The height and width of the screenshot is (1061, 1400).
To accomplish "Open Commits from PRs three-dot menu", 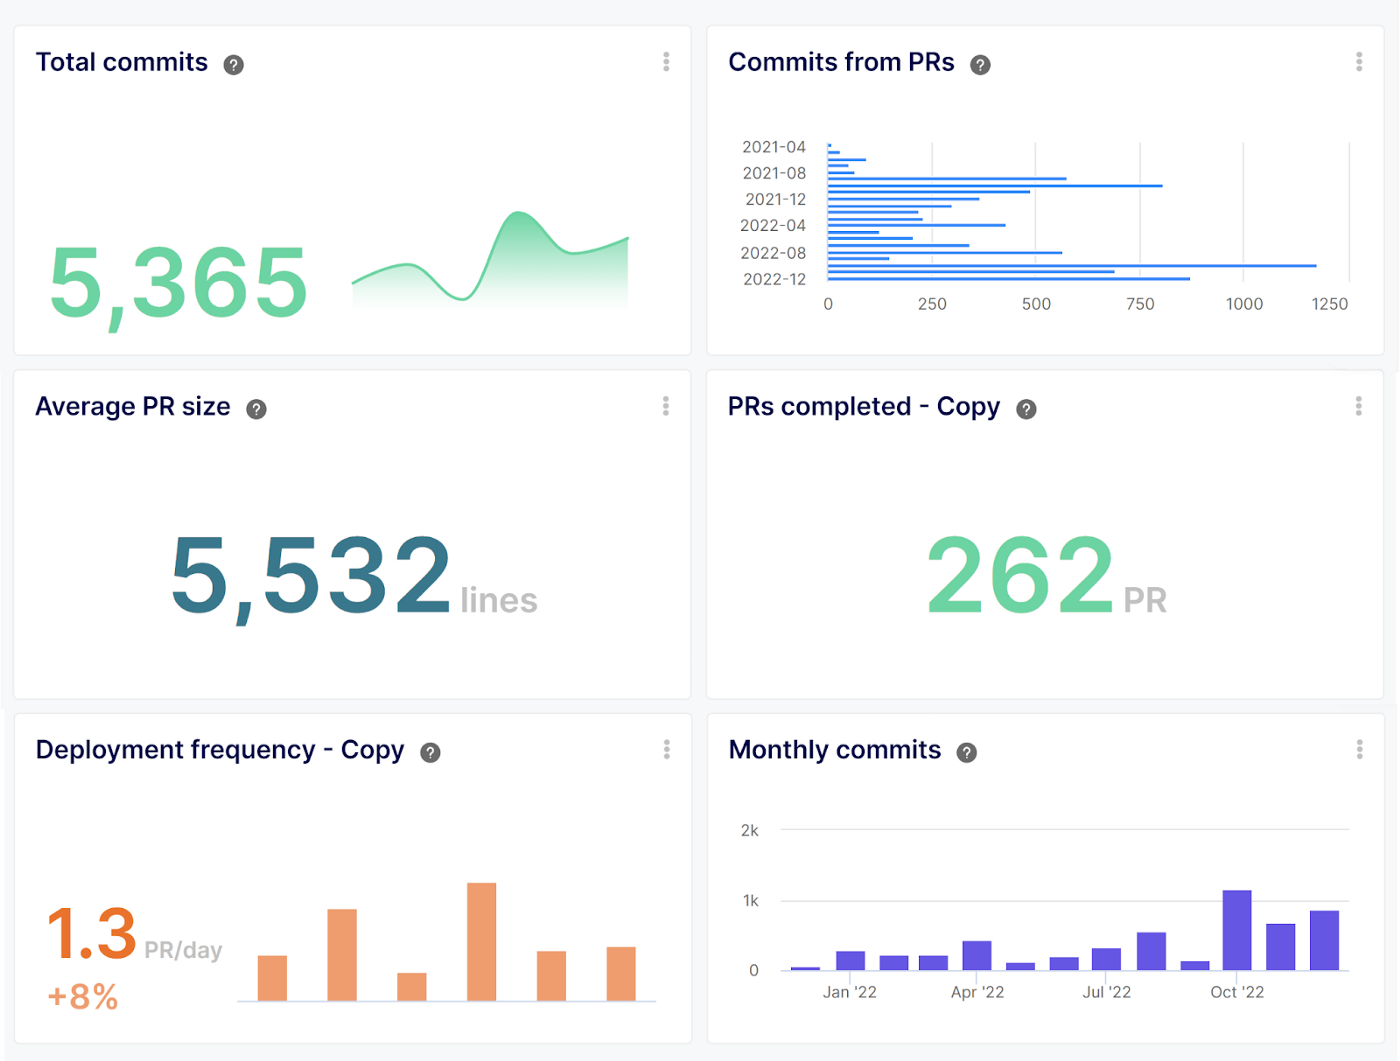I will [x=1359, y=62].
